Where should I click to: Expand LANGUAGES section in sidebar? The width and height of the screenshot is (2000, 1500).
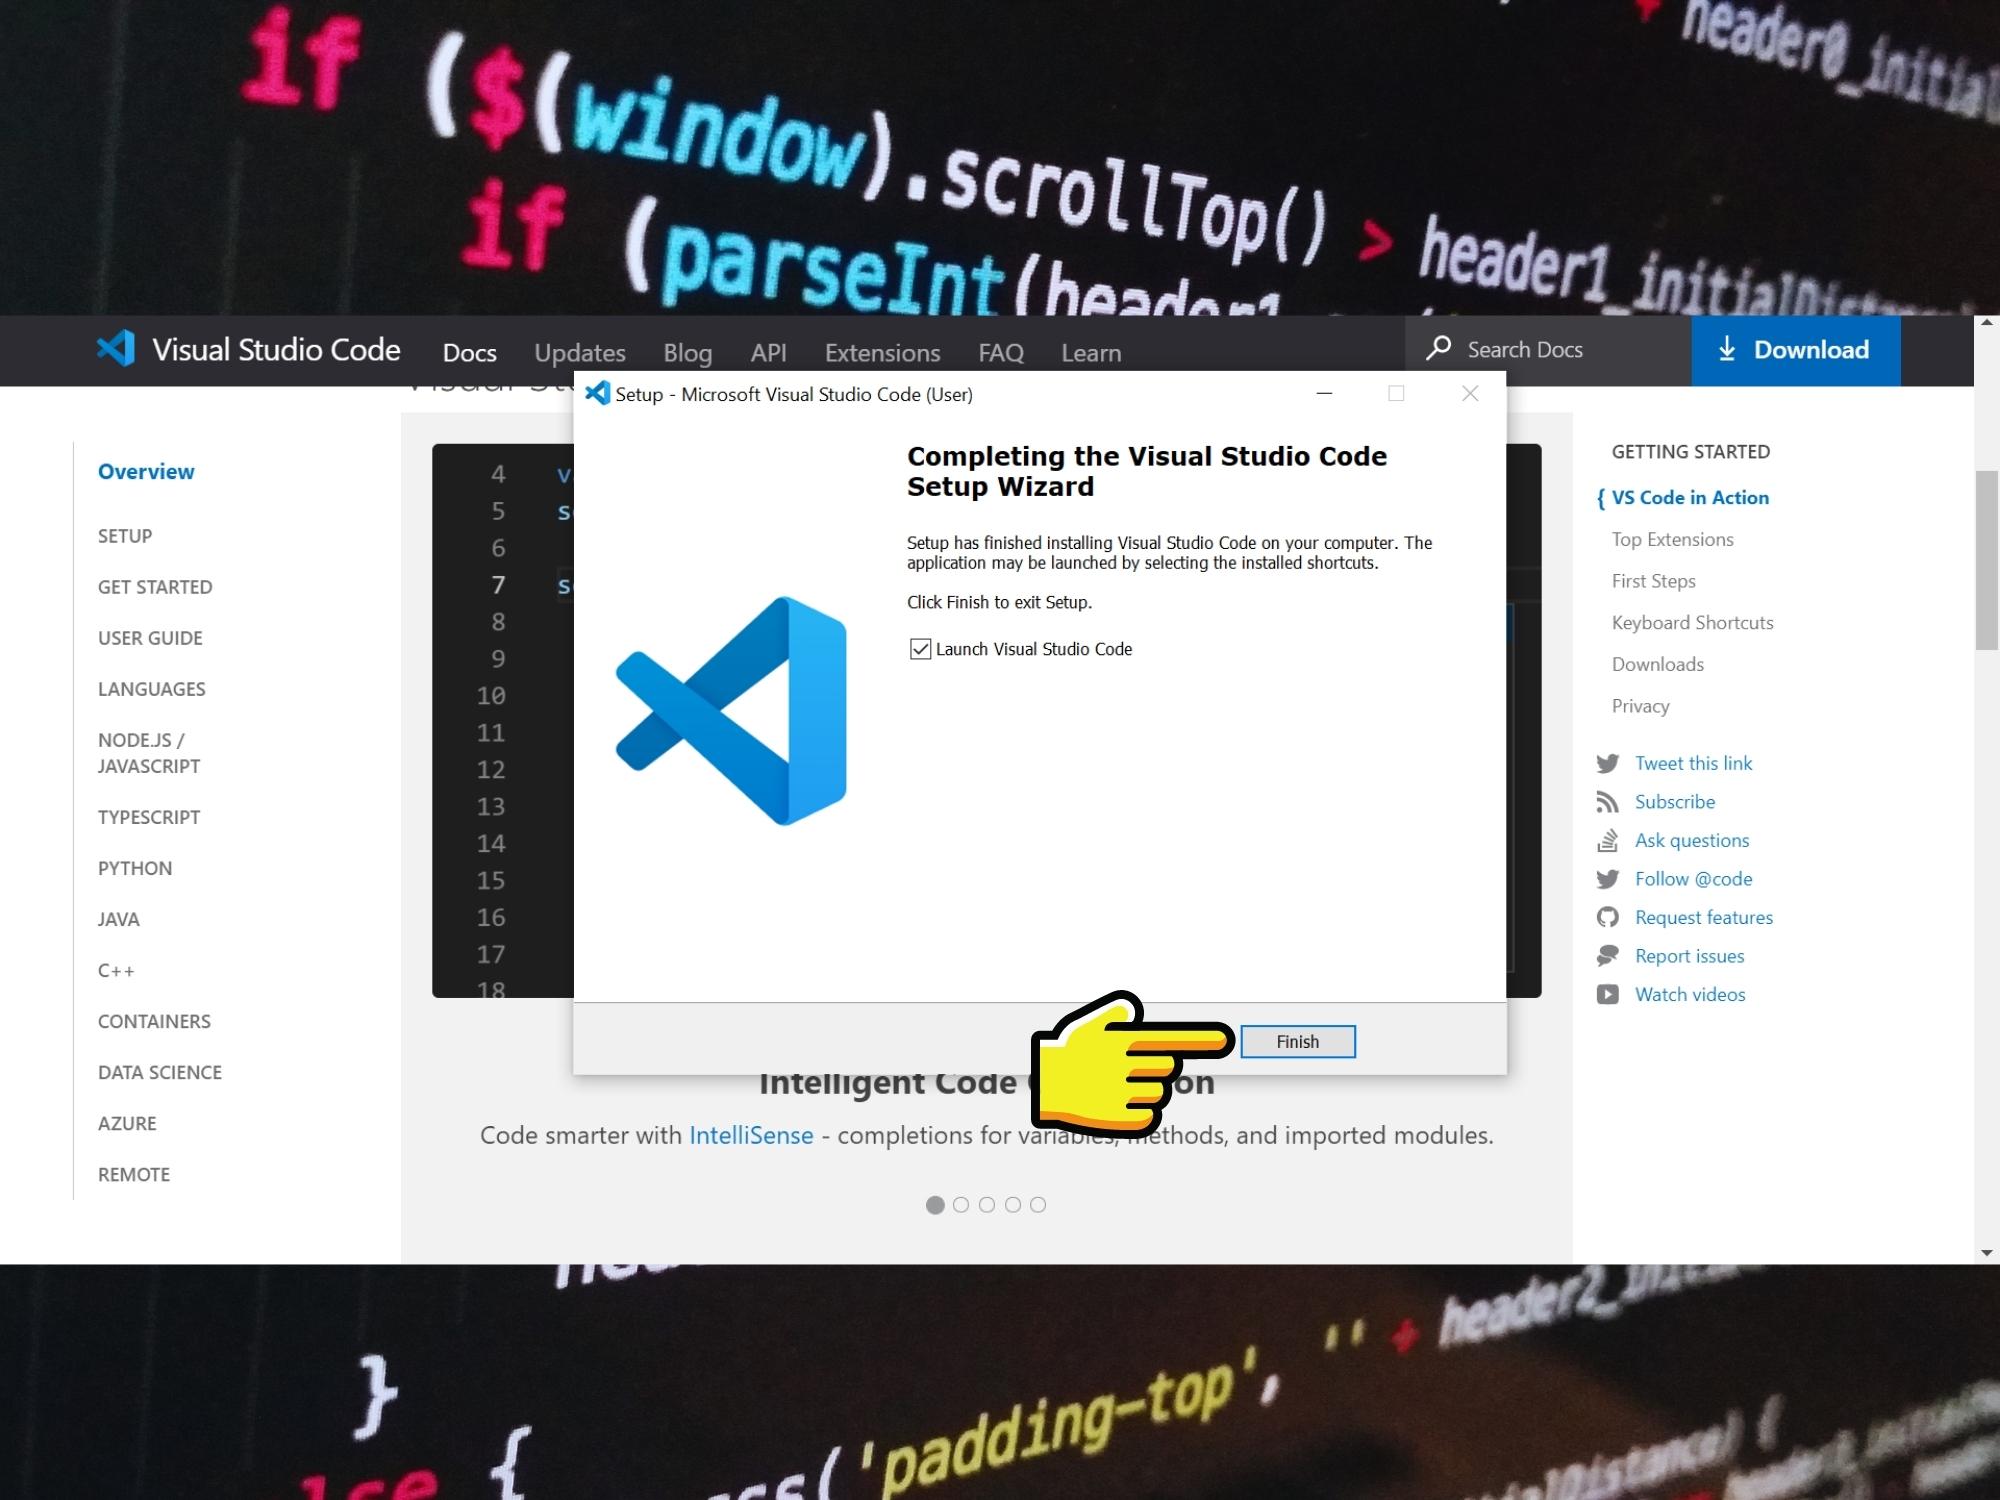(151, 689)
